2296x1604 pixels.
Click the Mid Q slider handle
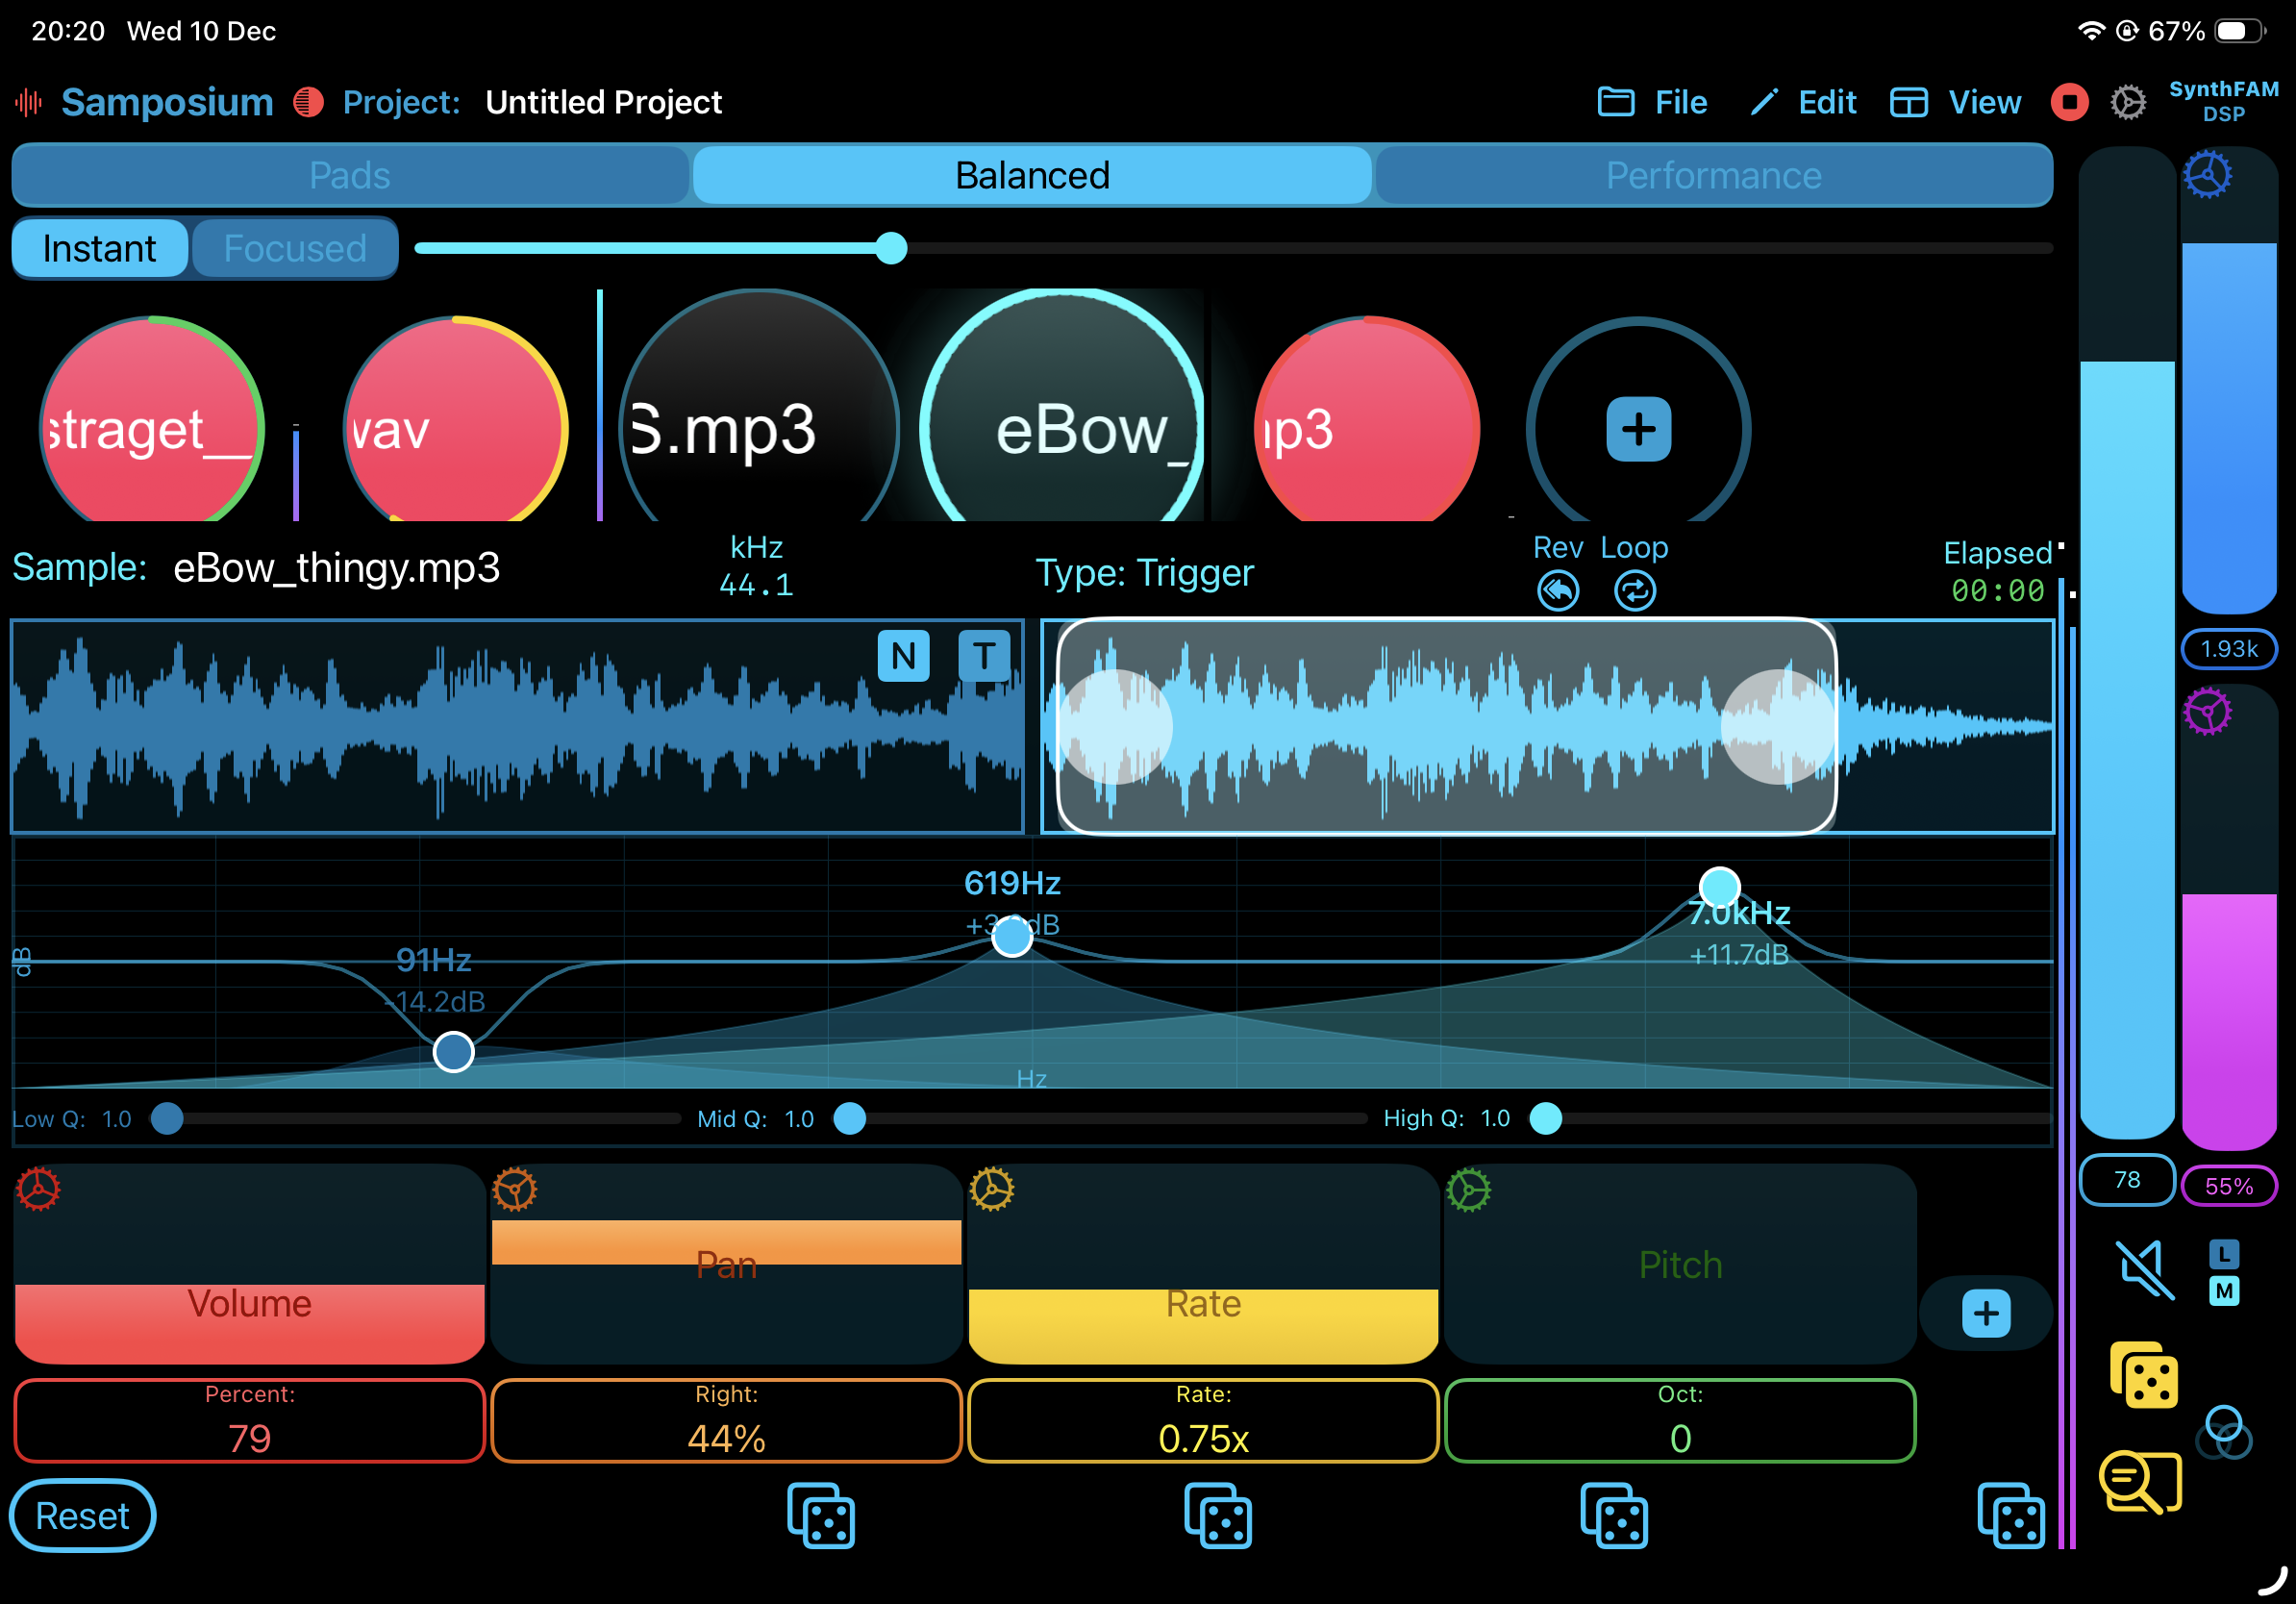850,1118
